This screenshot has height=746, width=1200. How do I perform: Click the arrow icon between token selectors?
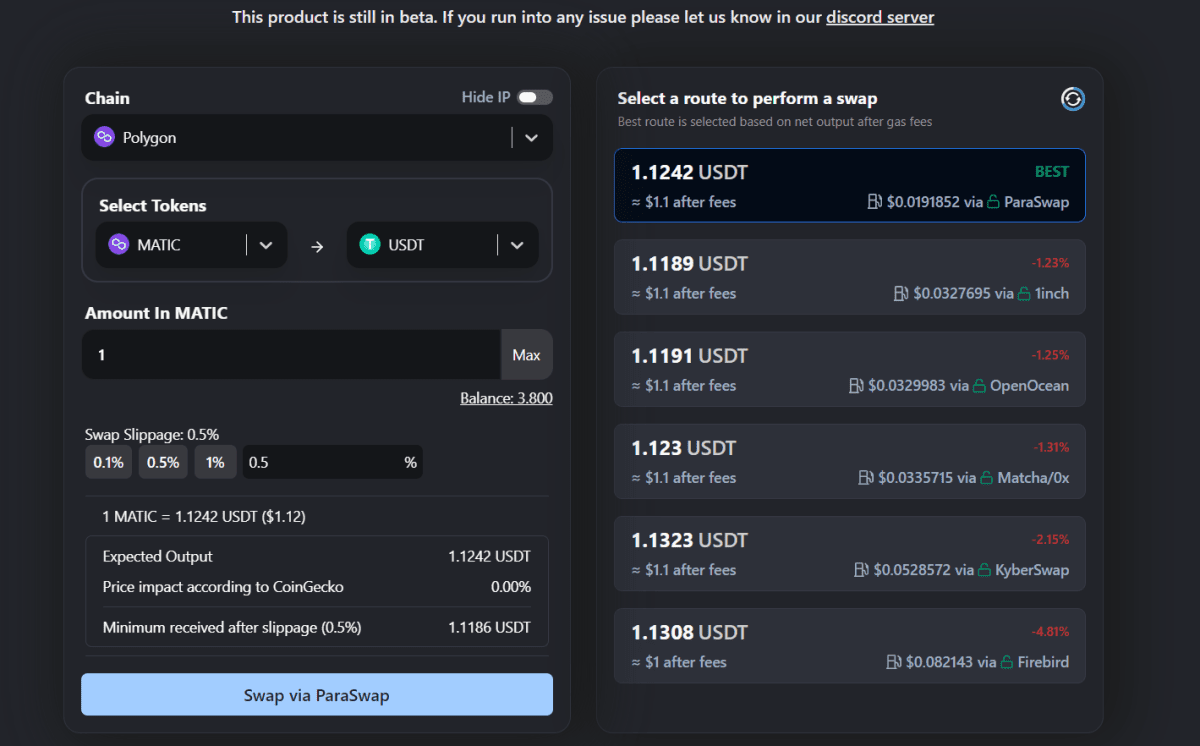(x=317, y=244)
